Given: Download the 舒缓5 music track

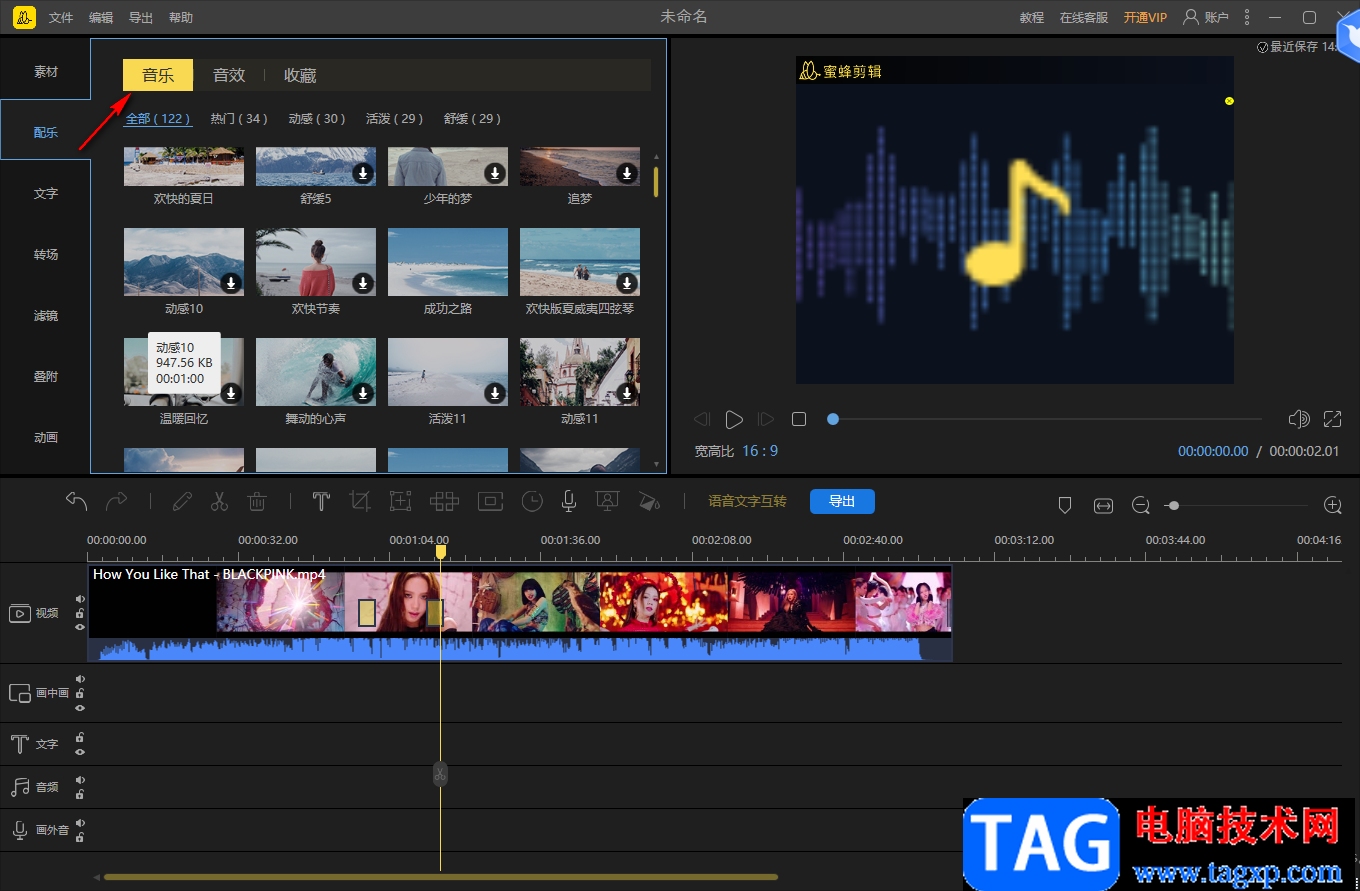Looking at the screenshot, I should pos(363,173).
